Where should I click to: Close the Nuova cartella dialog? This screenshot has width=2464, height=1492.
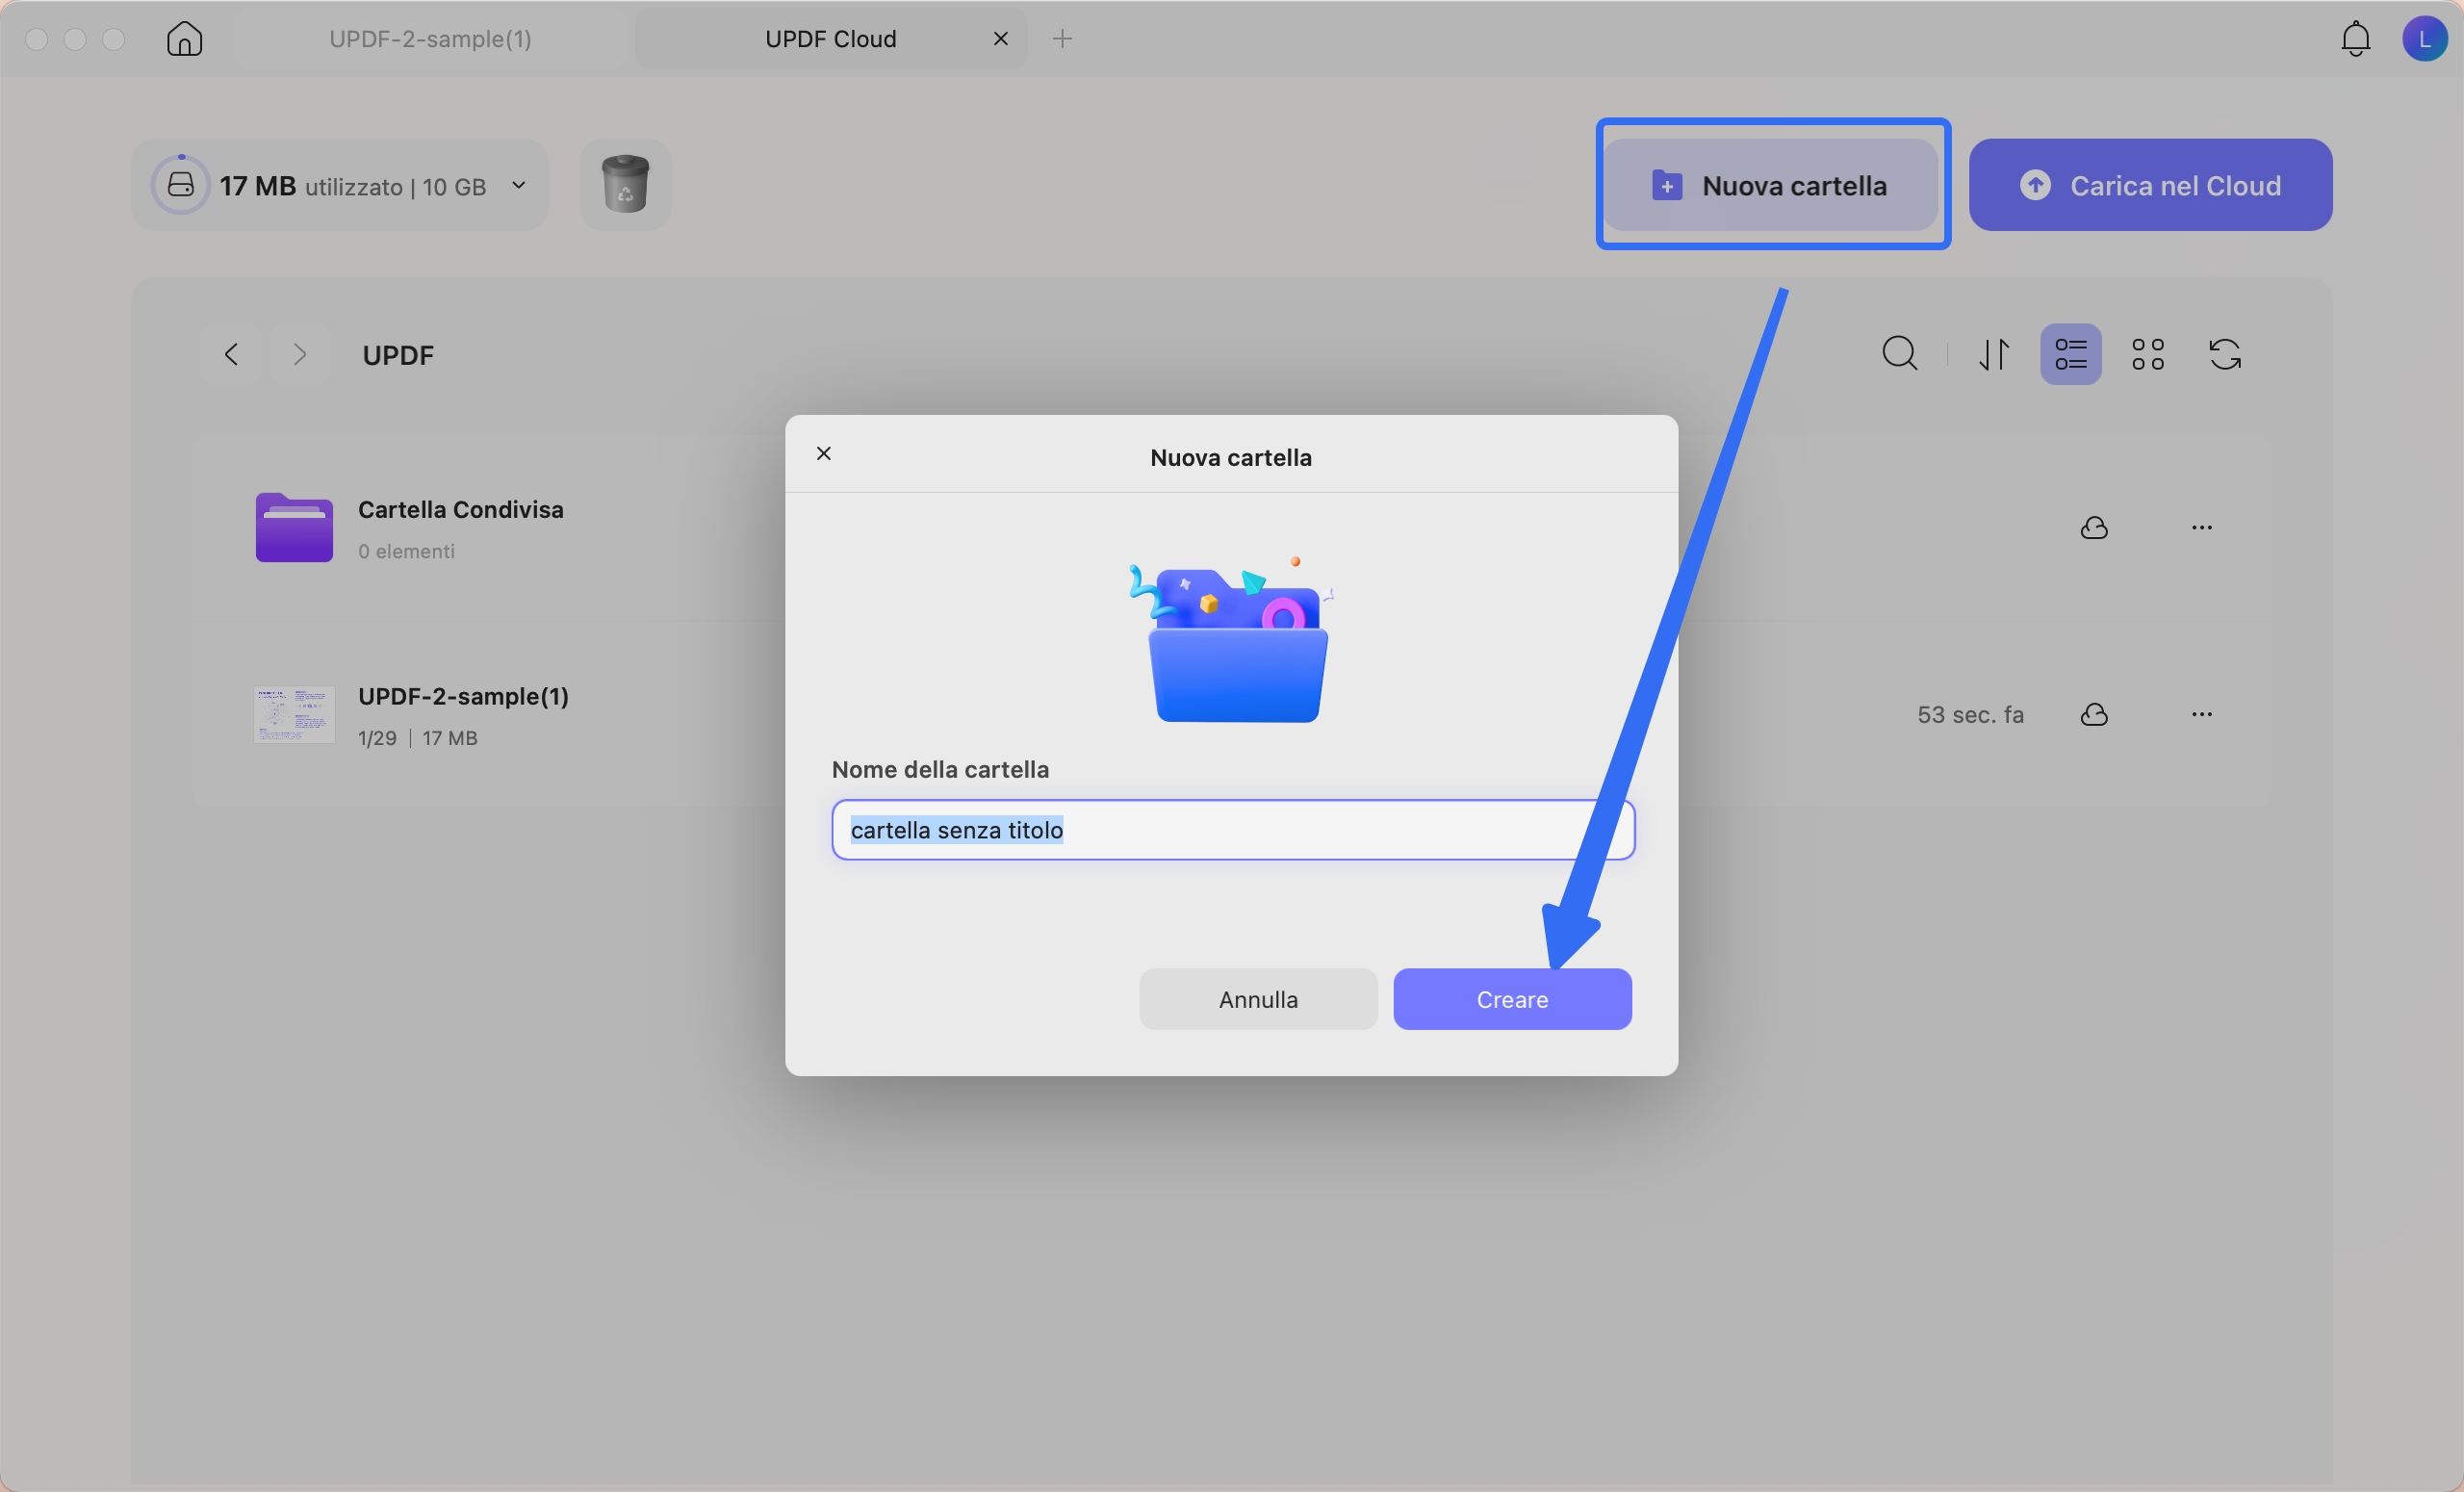point(824,453)
